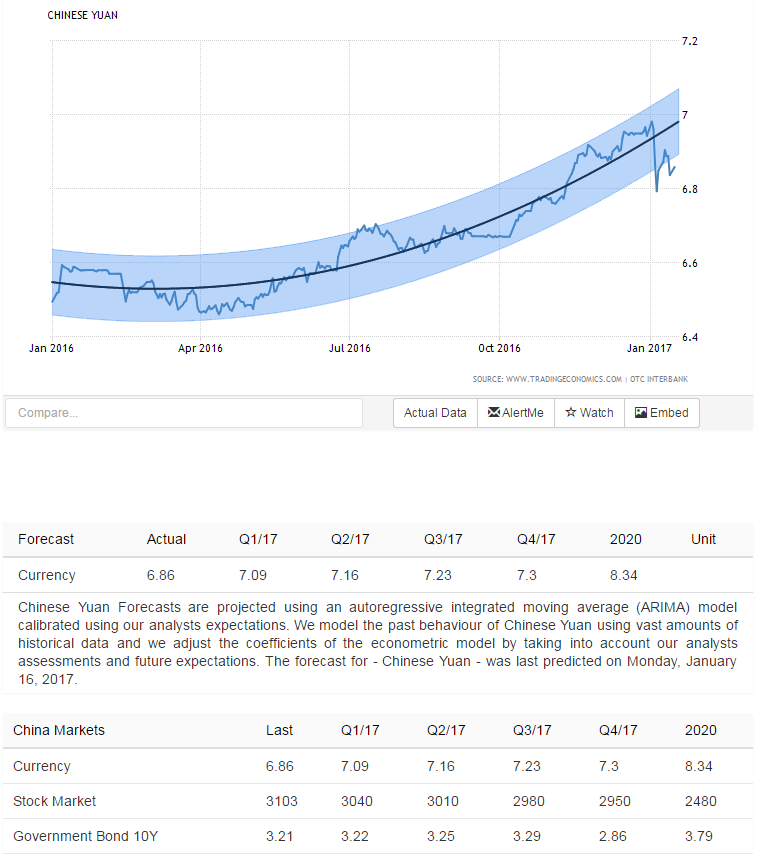This screenshot has width=761, height=854.
Task: Click the Jan 2017 x-axis label
Action: tap(649, 348)
